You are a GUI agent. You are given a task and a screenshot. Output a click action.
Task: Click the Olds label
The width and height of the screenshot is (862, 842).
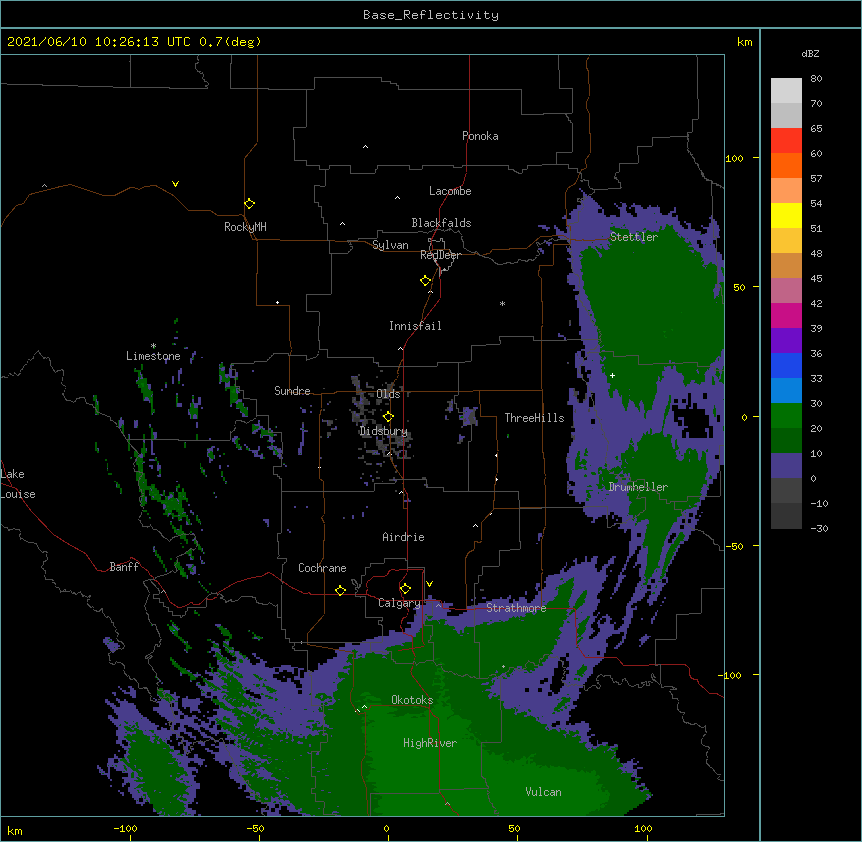[388, 394]
